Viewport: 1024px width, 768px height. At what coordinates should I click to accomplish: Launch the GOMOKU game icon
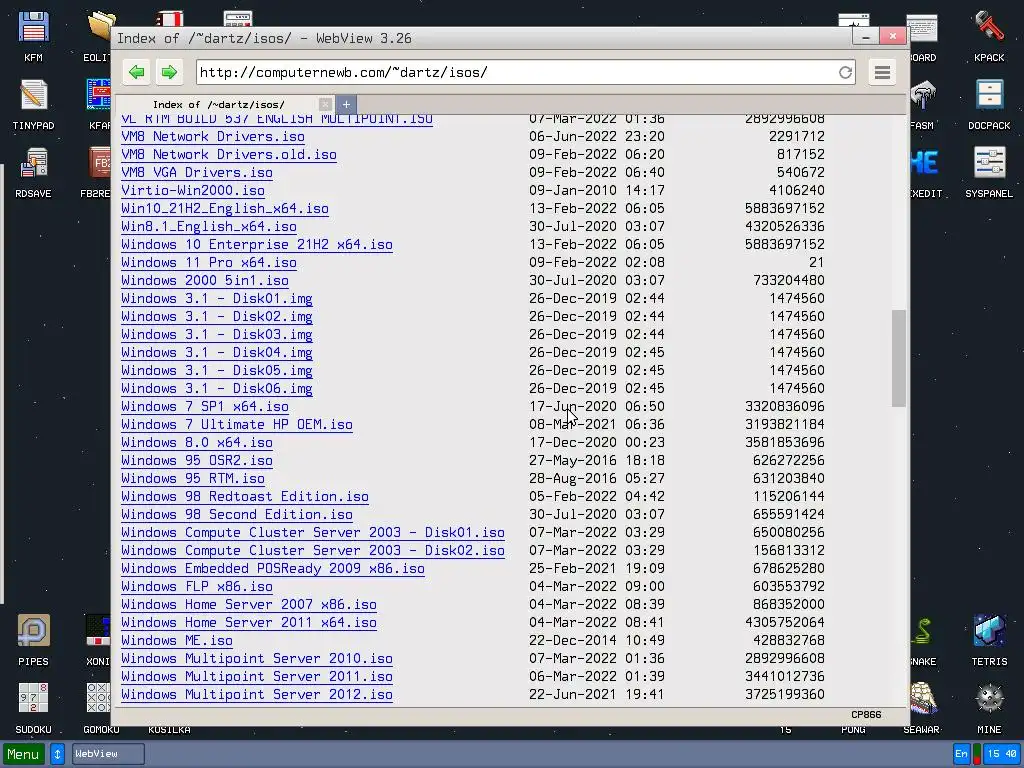(x=98, y=708)
